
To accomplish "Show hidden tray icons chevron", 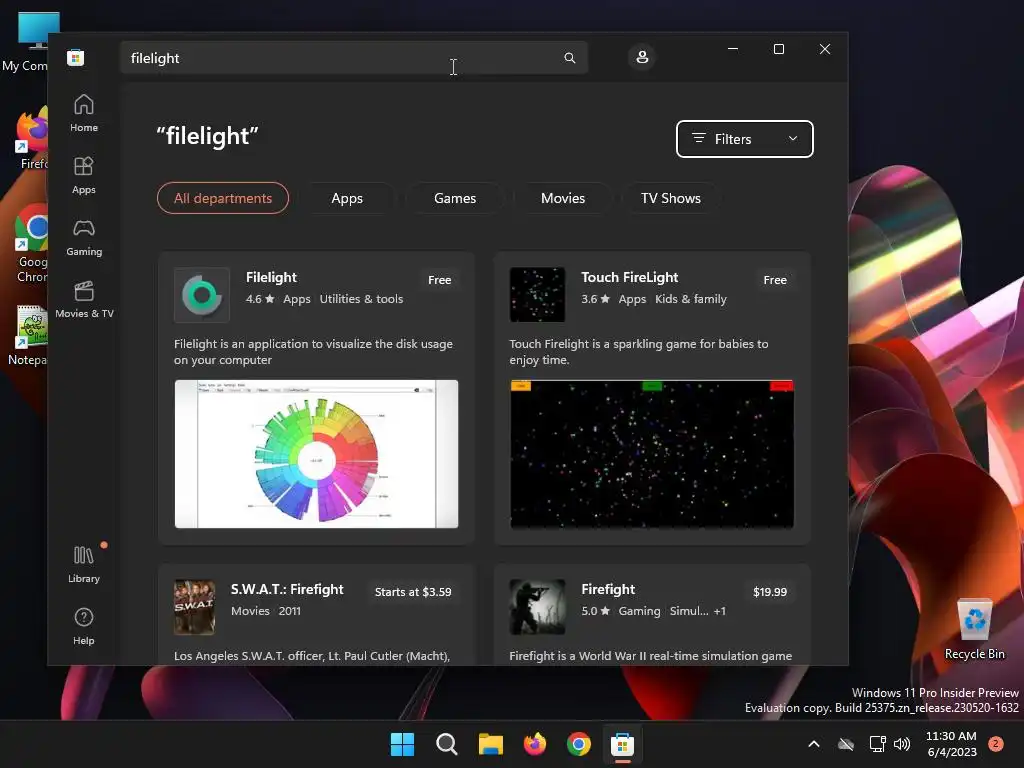I will click(x=814, y=744).
